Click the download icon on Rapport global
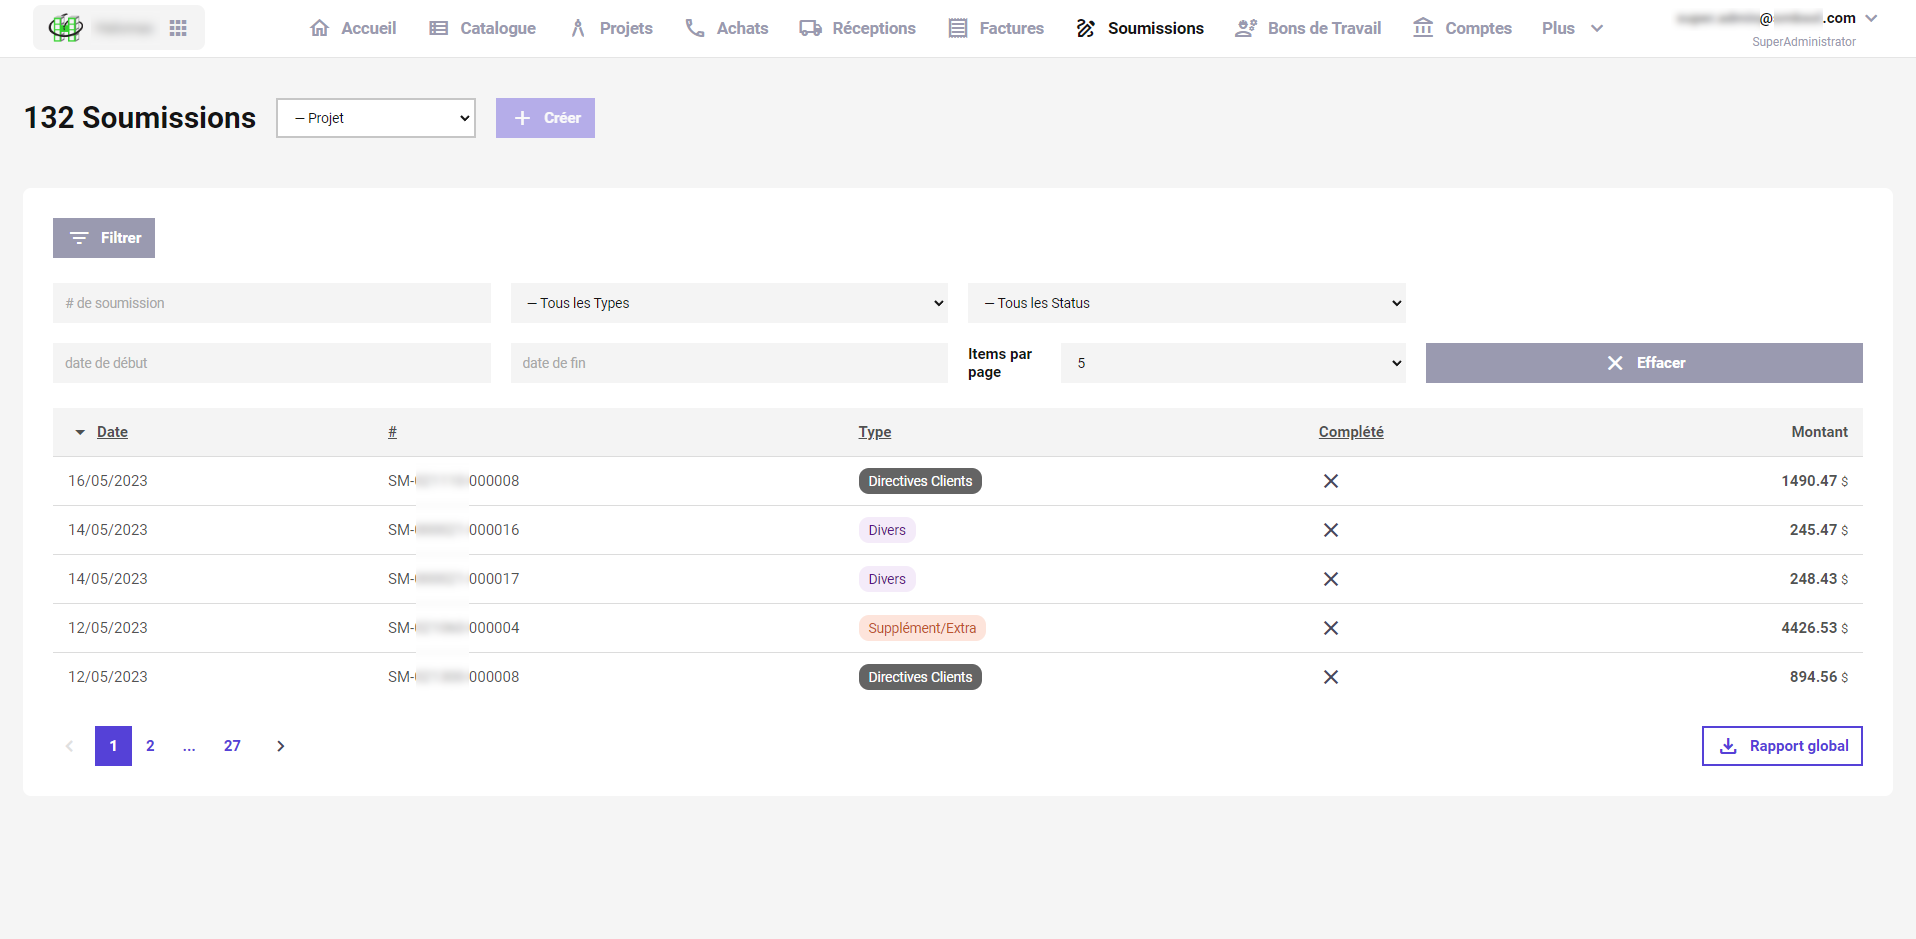This screenshot has height=939, width=1916. click(x=1727, y=746)
